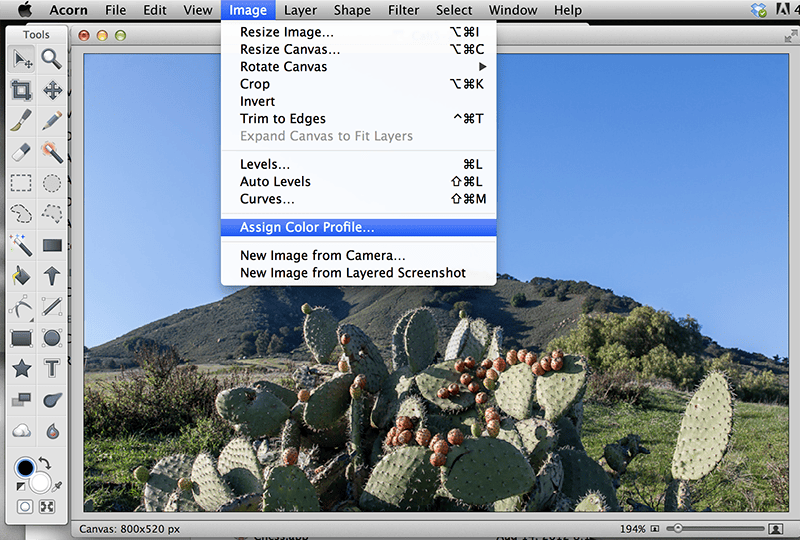Image resolution: width=800 pixels, height=540 pixels.
Task: Open the Acorn application menu
Action: tap(68, 10)
